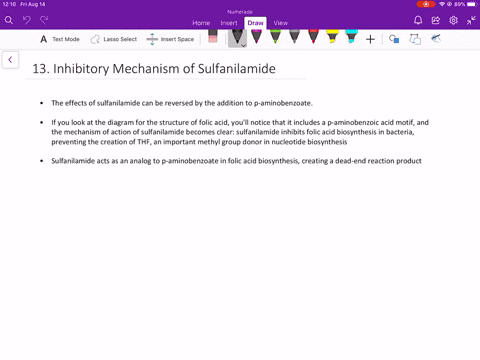Choose Insert Space tool
The width and height of the screenshot is (480, 360).
point(170,39)
